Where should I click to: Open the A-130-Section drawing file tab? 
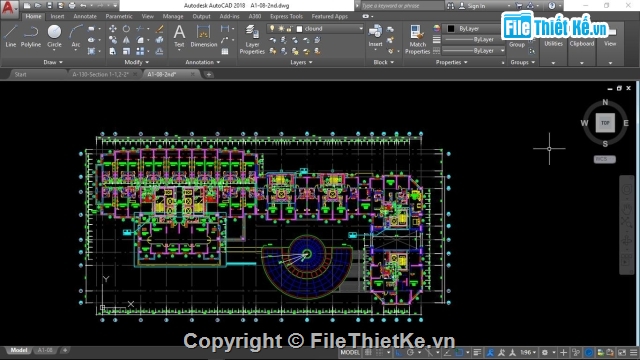tap(100, 74)
